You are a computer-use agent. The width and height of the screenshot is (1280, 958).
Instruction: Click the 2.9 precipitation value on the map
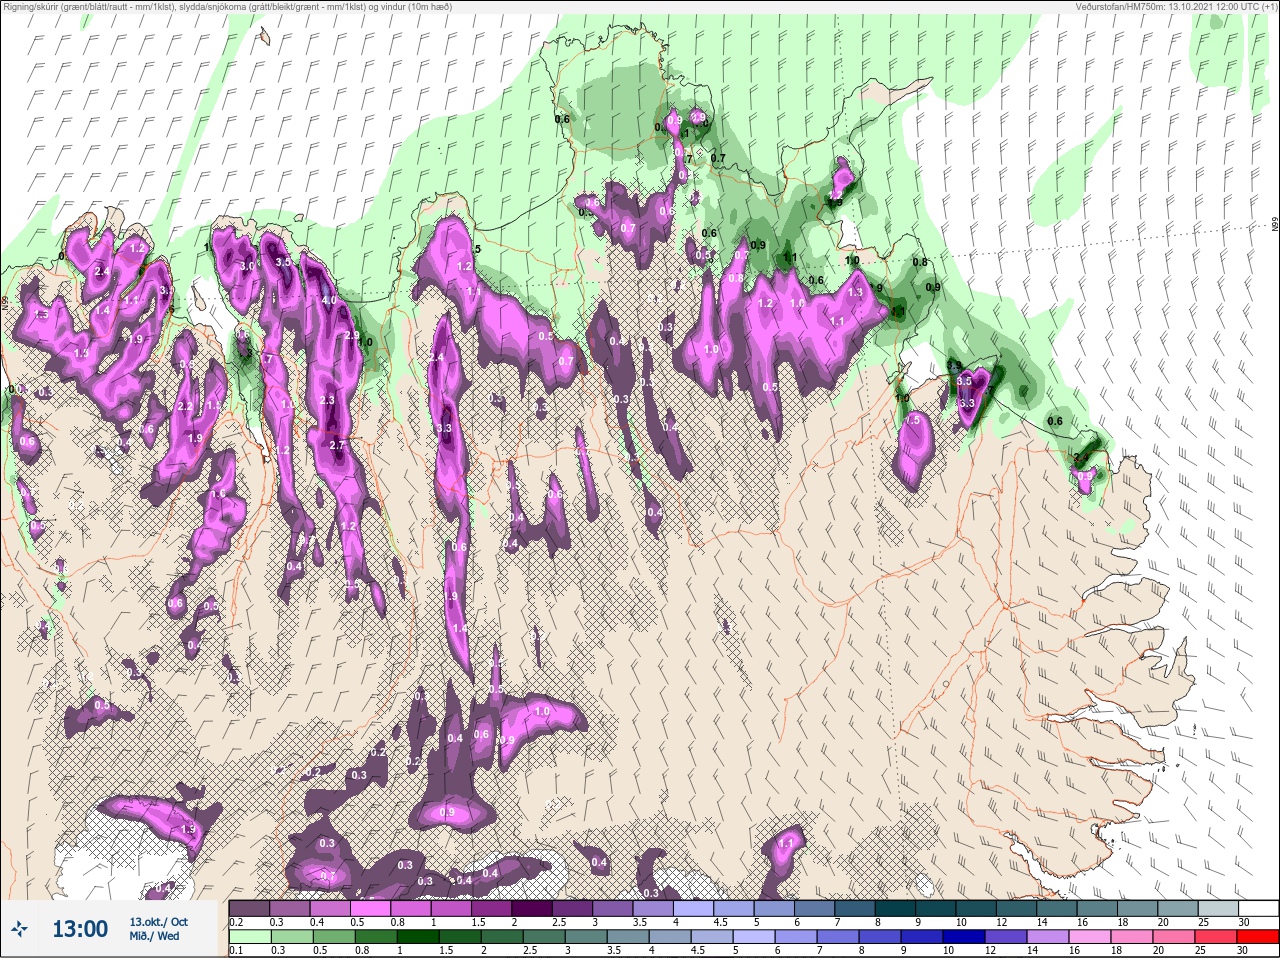click(x=351, y=335)
